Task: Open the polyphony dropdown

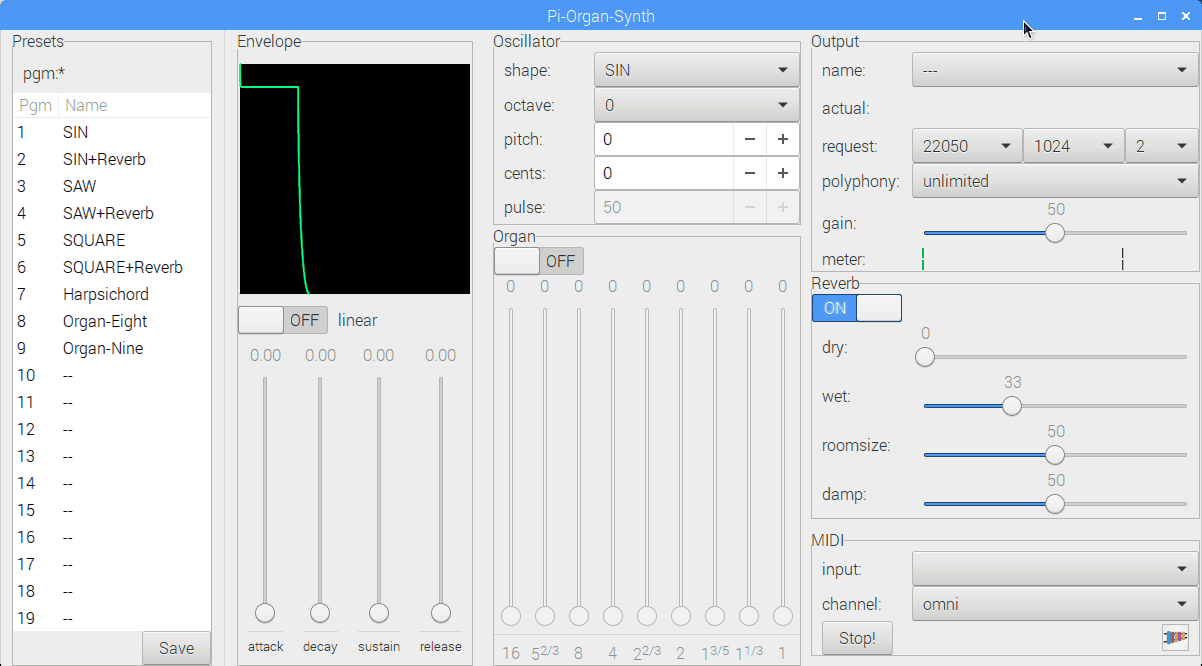Action: click(x=1055, y=181)
